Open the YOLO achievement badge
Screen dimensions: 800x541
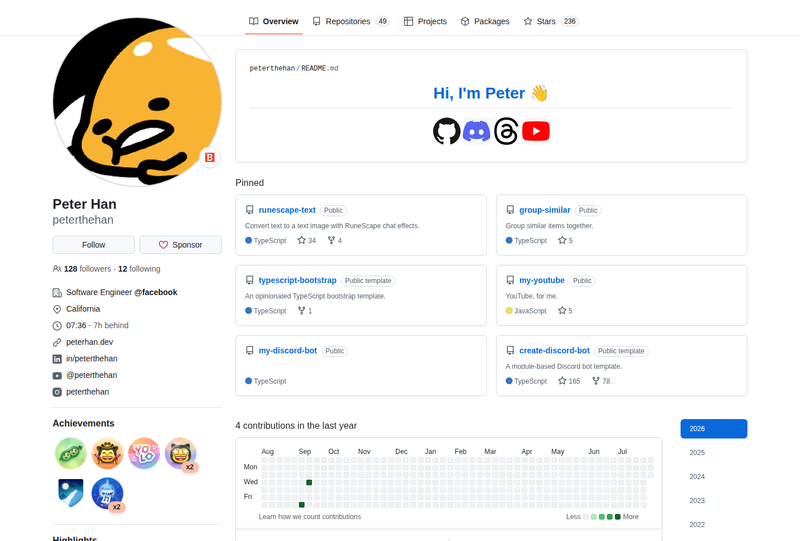[x=144, y=453]
